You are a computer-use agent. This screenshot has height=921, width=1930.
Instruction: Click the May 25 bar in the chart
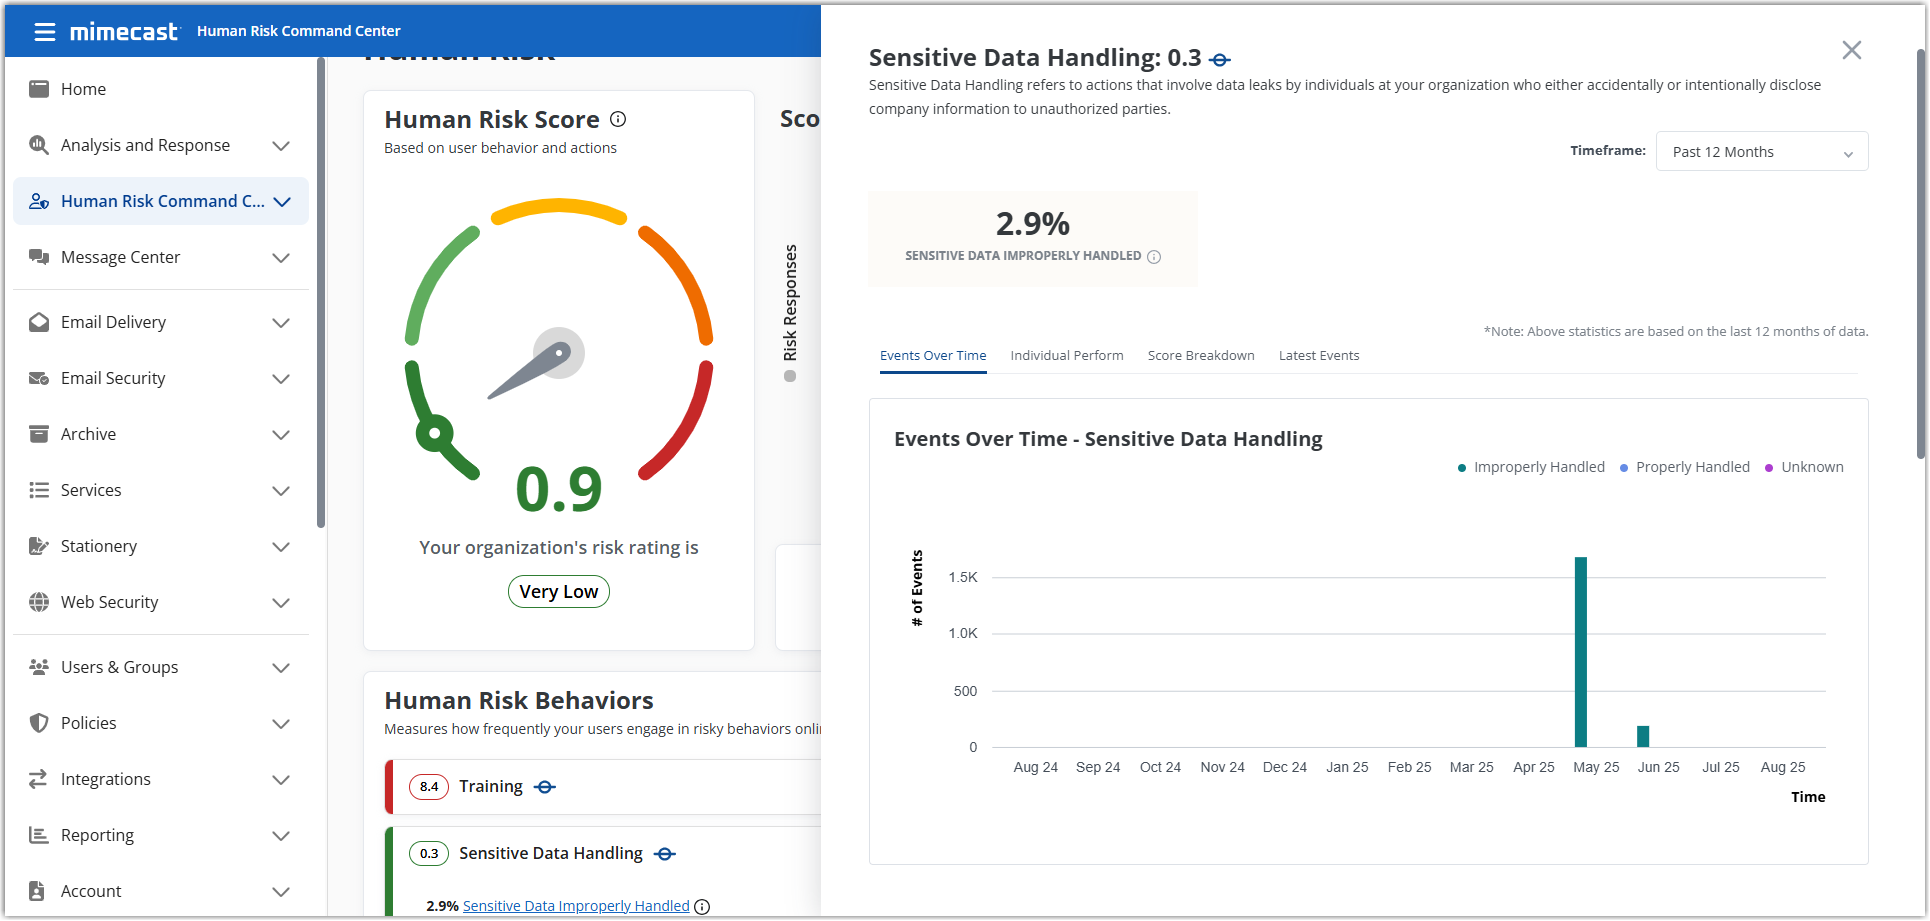[1581, 652]
